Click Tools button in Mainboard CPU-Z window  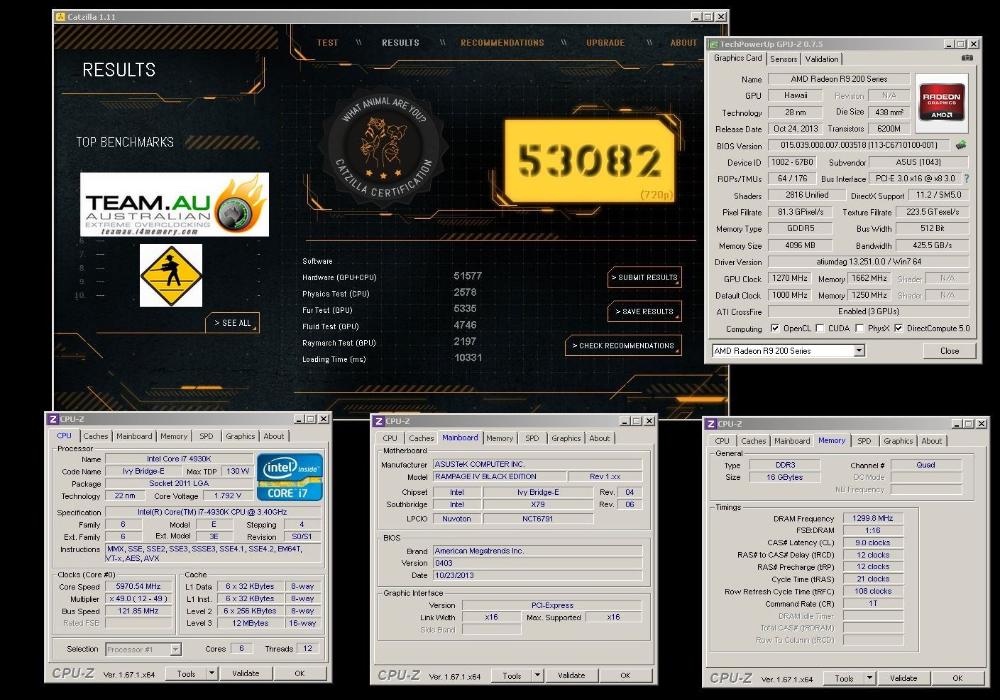pyautogui.click(x=512, y=675)
